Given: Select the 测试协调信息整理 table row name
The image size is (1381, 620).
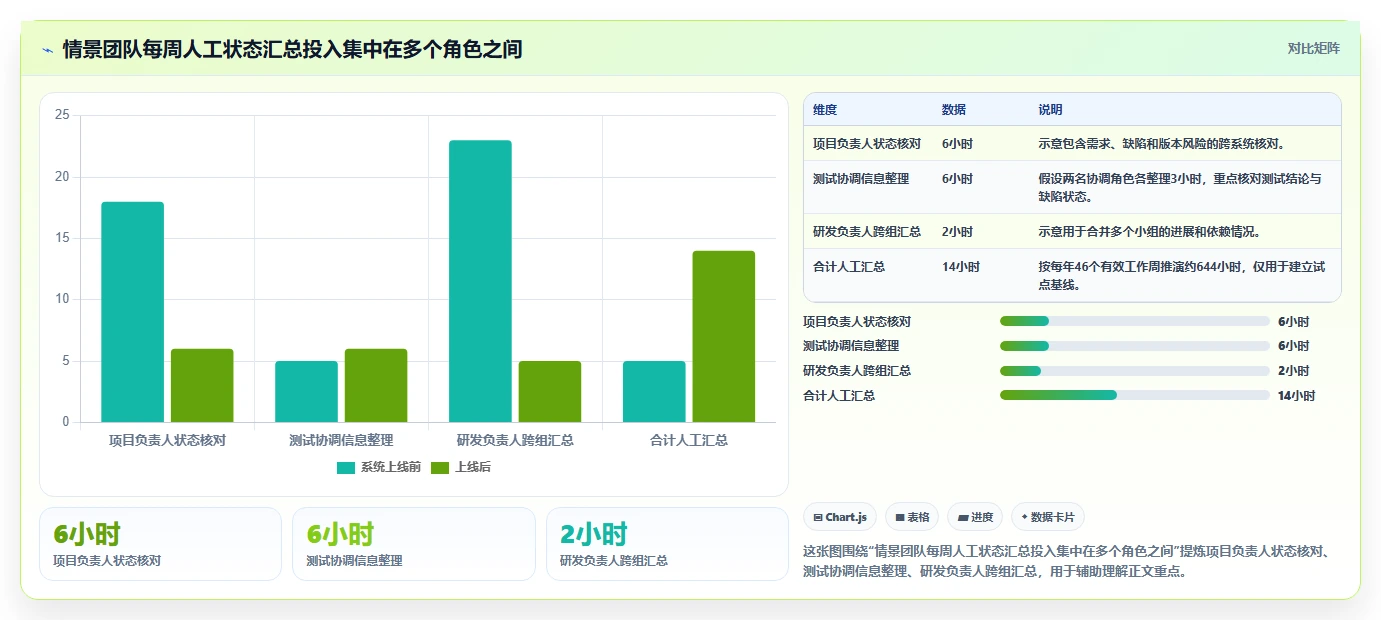Looking at the screenshot, I should pyautogui.click(x=861, y=179).
